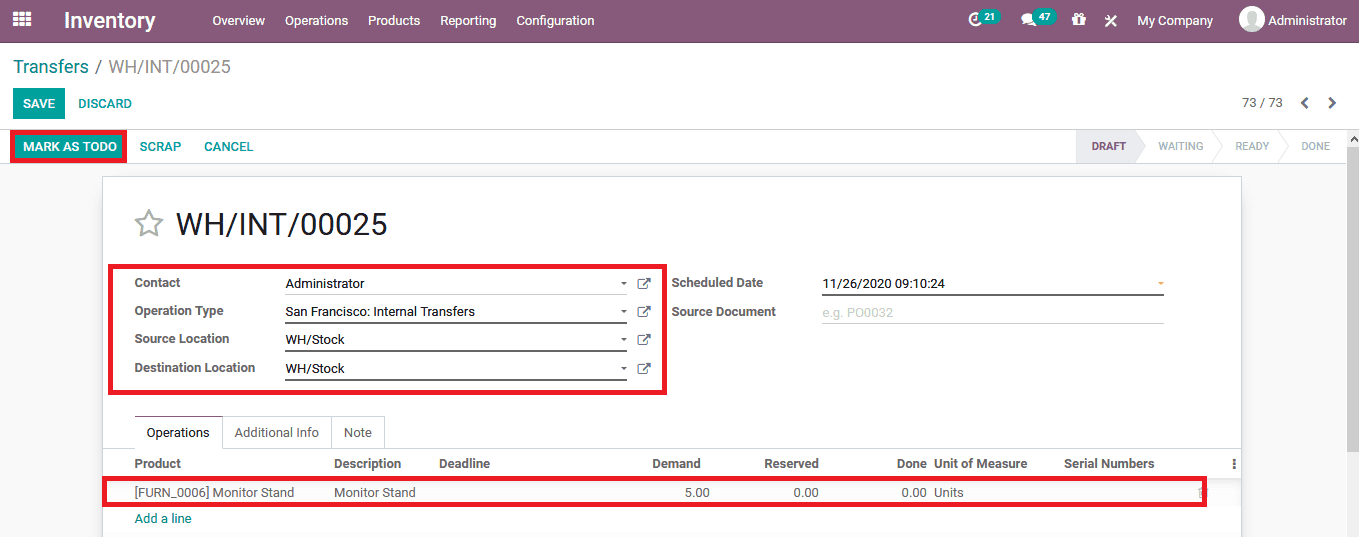The image size is (1359, 537).
Task: Open the Overview menu
Action: coord(238,20)
